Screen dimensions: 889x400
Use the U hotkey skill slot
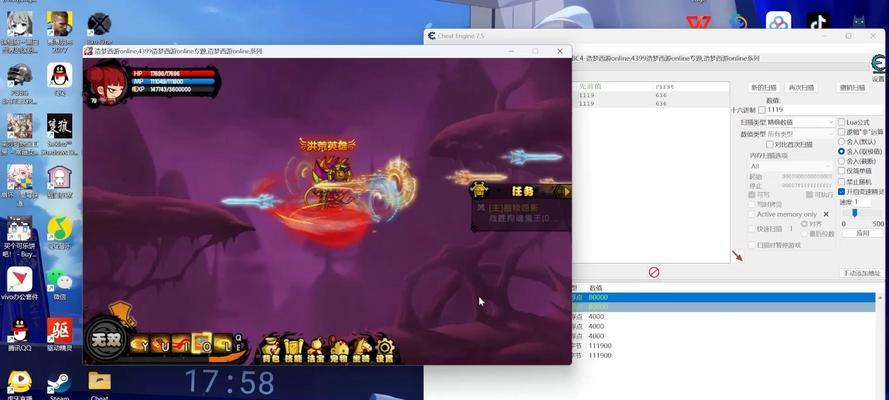click(x=160, y=344)
